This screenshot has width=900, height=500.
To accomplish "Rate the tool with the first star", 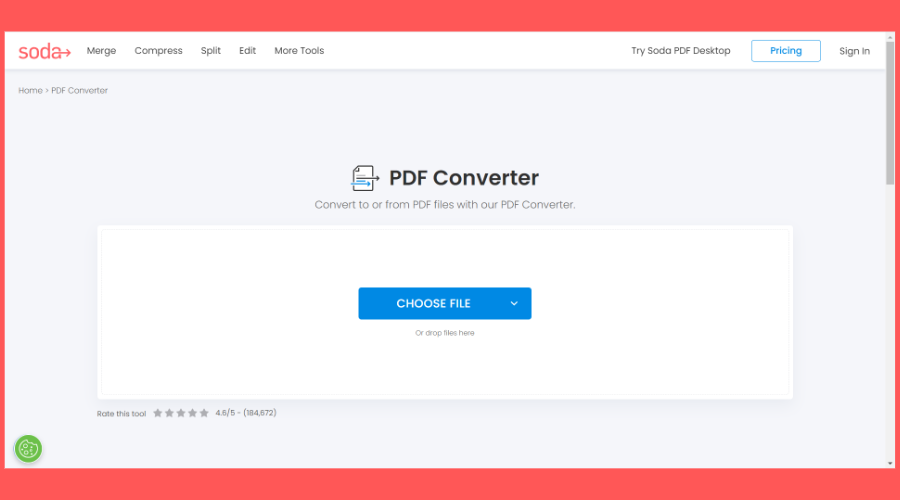I will [x=158, y=413].
